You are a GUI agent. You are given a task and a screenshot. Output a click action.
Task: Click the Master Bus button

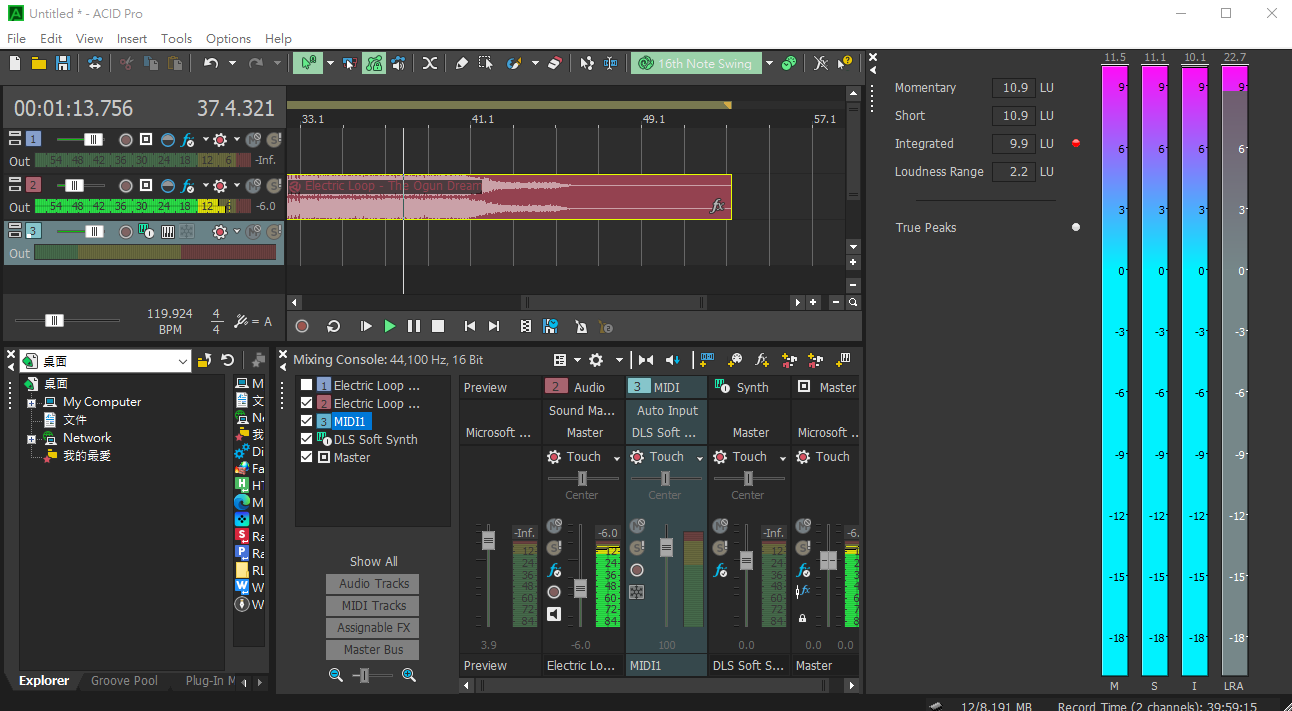[374, 650]
